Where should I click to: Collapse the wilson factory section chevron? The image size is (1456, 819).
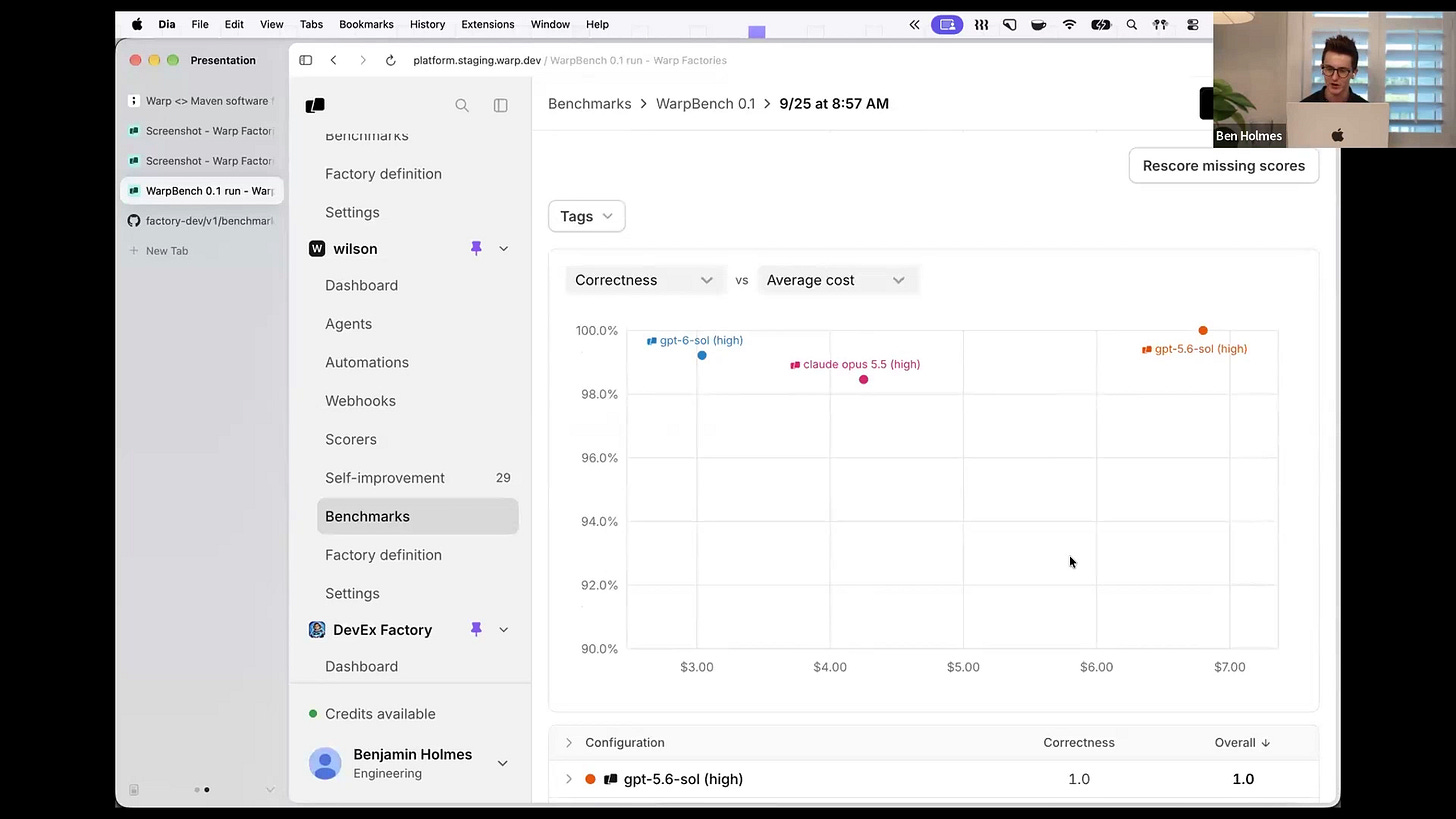click(x=503, y=248)
